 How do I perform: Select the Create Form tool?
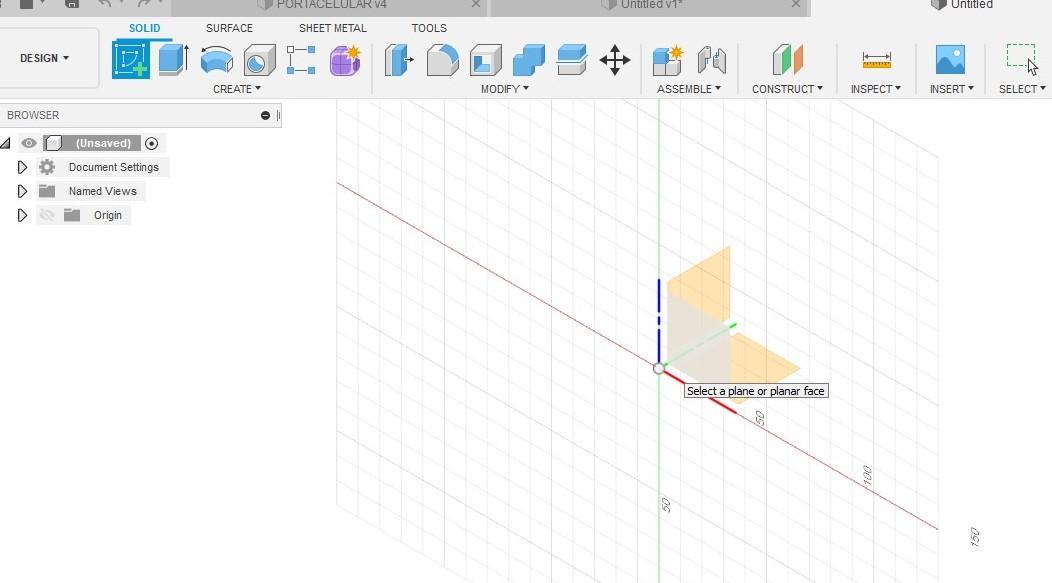click(346, 60)
